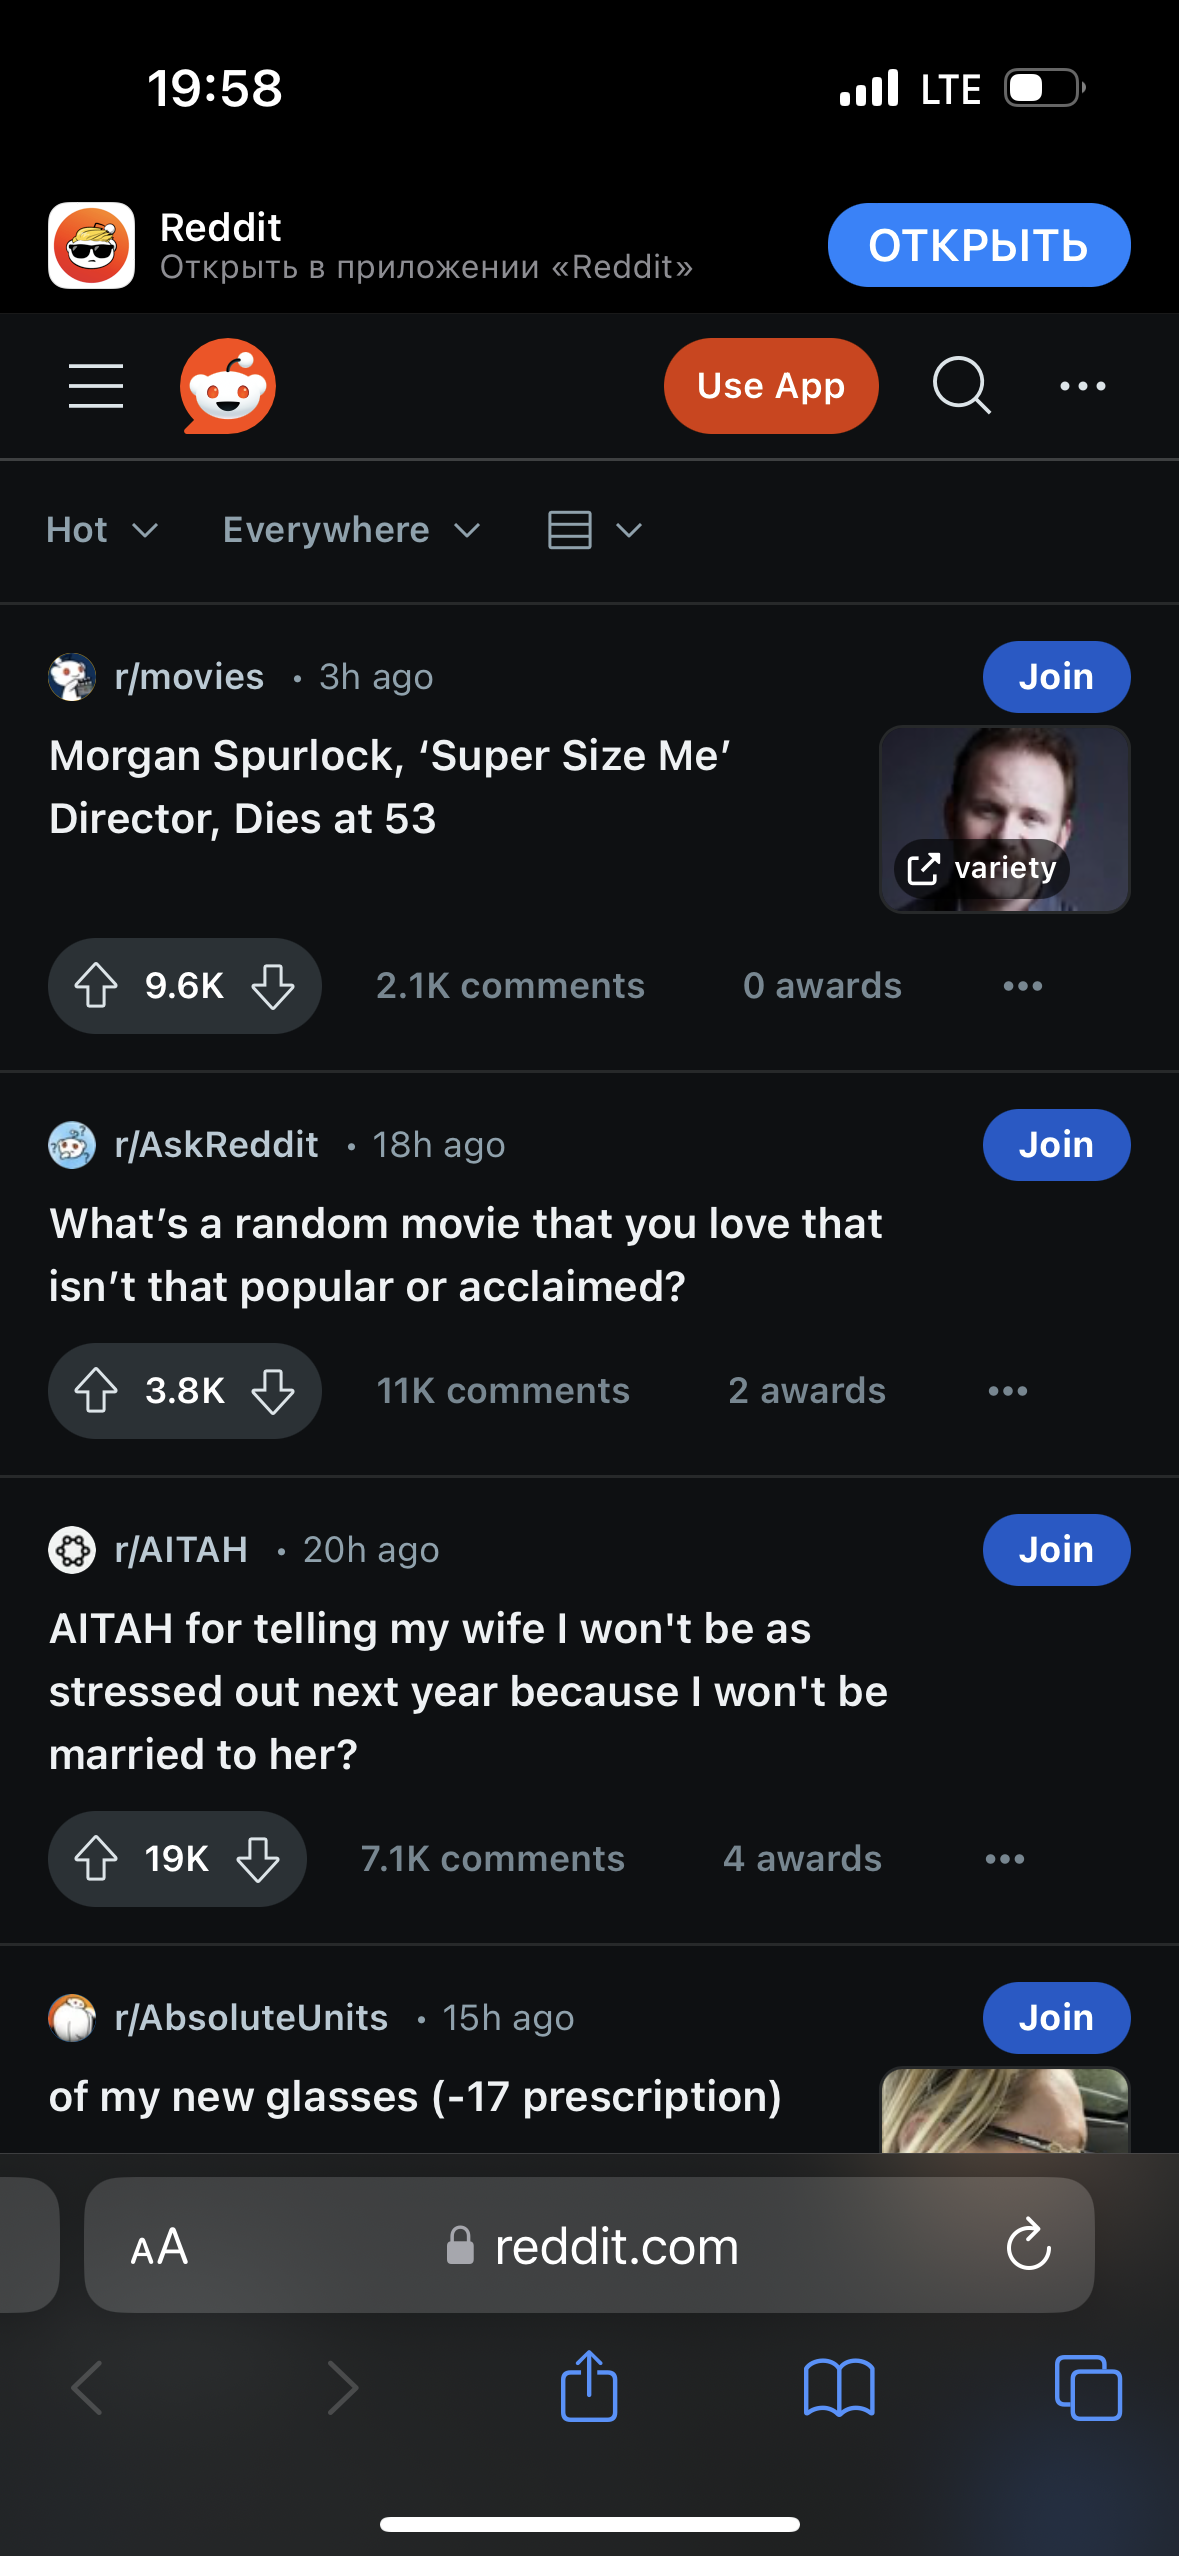Tap the Safari share icon
Viewport: 1179px width, 2556px height.
(x=589, y=2387)
